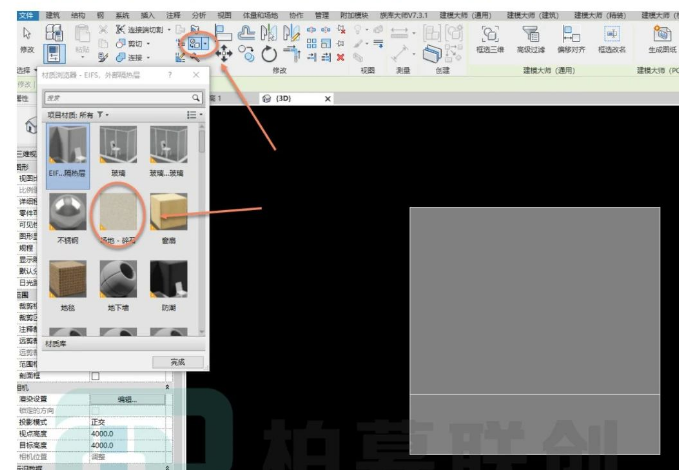This screenshot has height=470, width=679.
Task: Click the 完成 button
Action: pyautogui.click(x=178, y=362)
